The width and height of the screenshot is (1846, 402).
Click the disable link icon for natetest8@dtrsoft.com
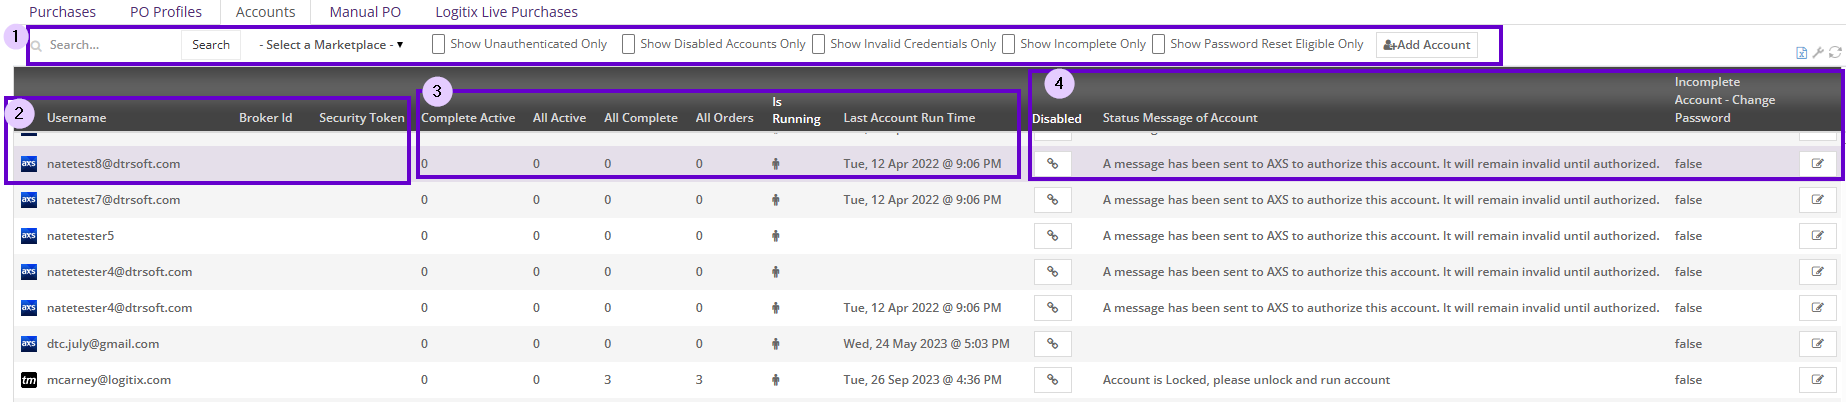coord(1052,164)
